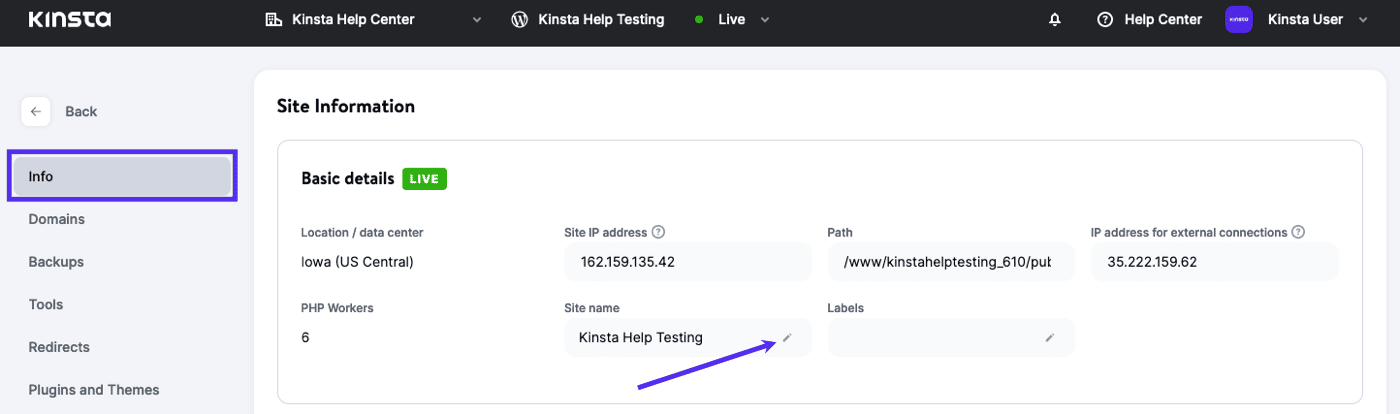Click the Path /www/kinstahelptesting_610 field
1400x414 pixels.
tap(951, 262)
